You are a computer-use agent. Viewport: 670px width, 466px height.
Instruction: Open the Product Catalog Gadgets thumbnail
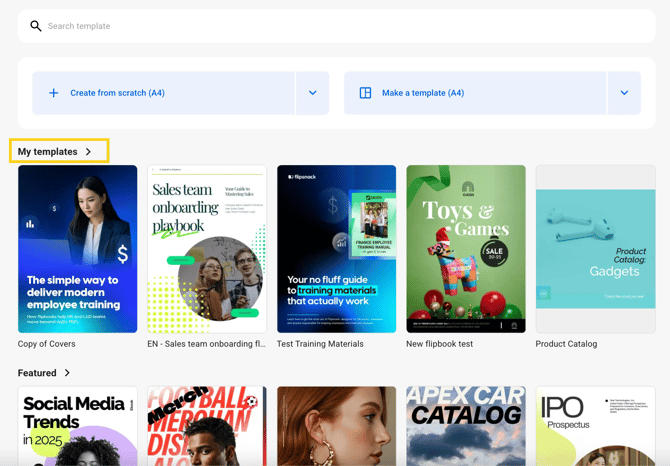[x=595, y=249]
